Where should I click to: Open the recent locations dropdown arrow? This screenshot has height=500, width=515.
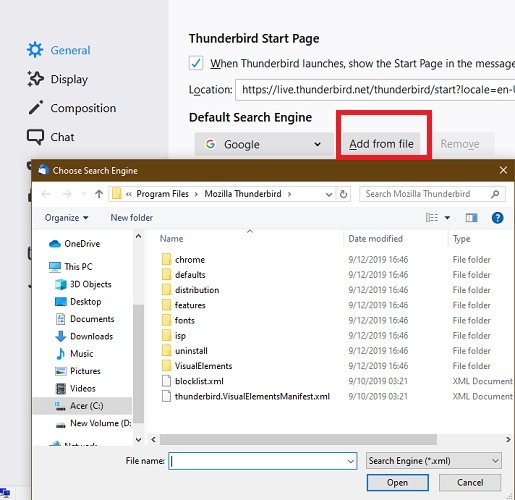(84, 194)
